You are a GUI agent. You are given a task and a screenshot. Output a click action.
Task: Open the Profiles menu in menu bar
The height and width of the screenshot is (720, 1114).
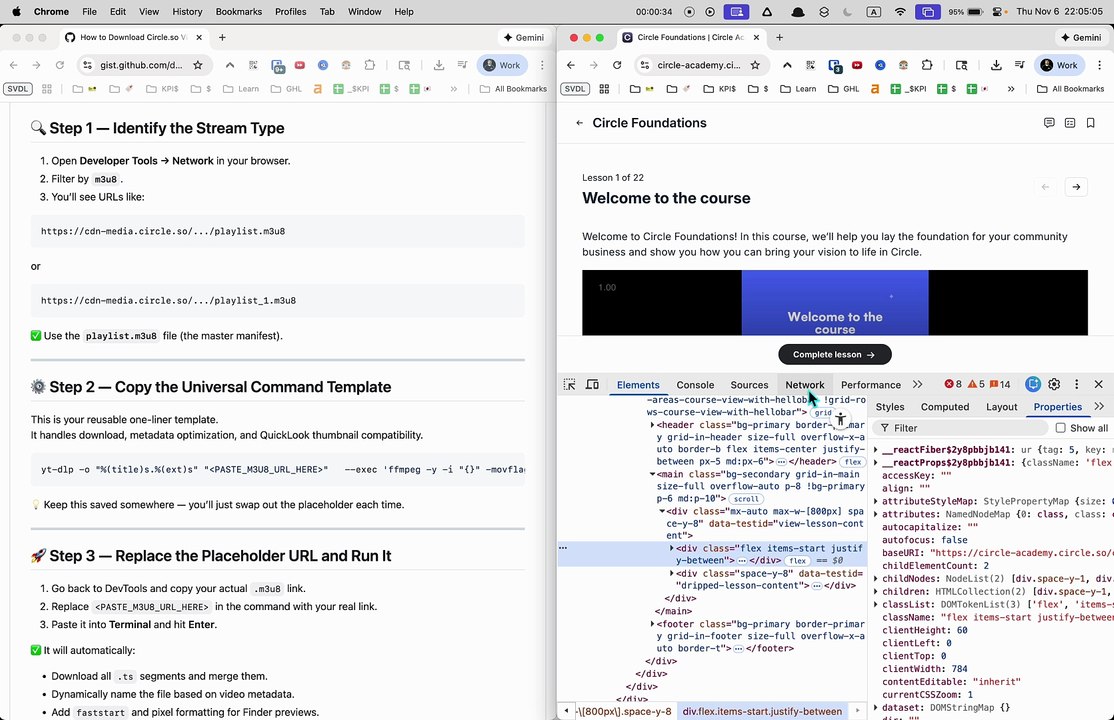(291, 11)
